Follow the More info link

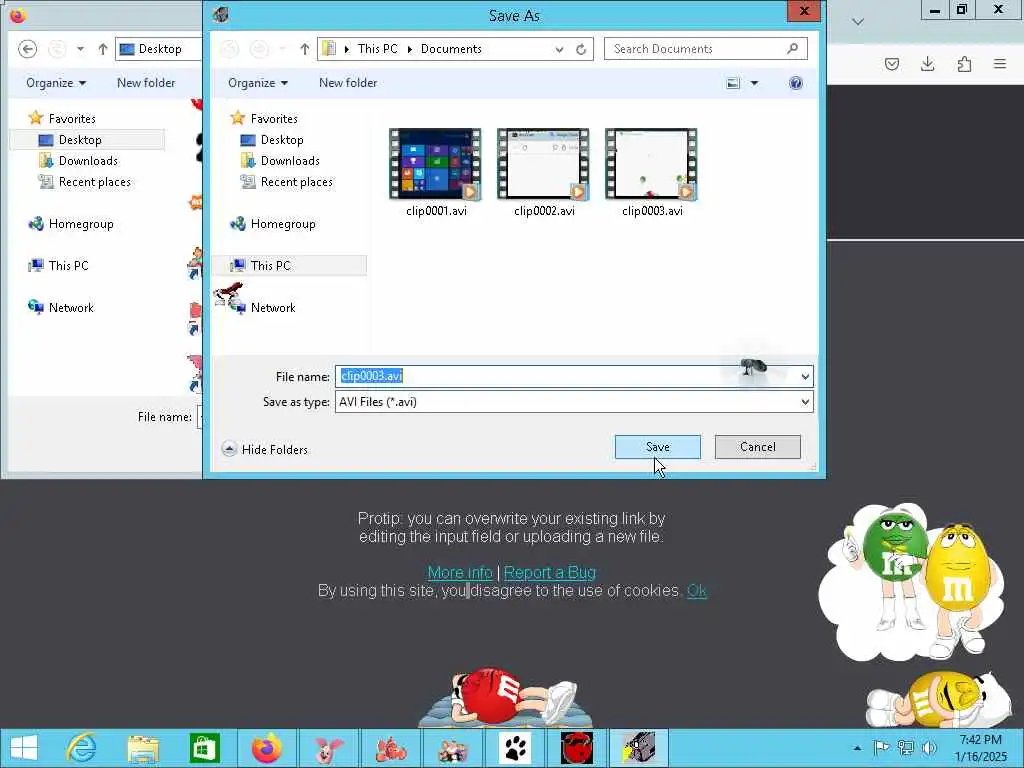tap(460, 573)
